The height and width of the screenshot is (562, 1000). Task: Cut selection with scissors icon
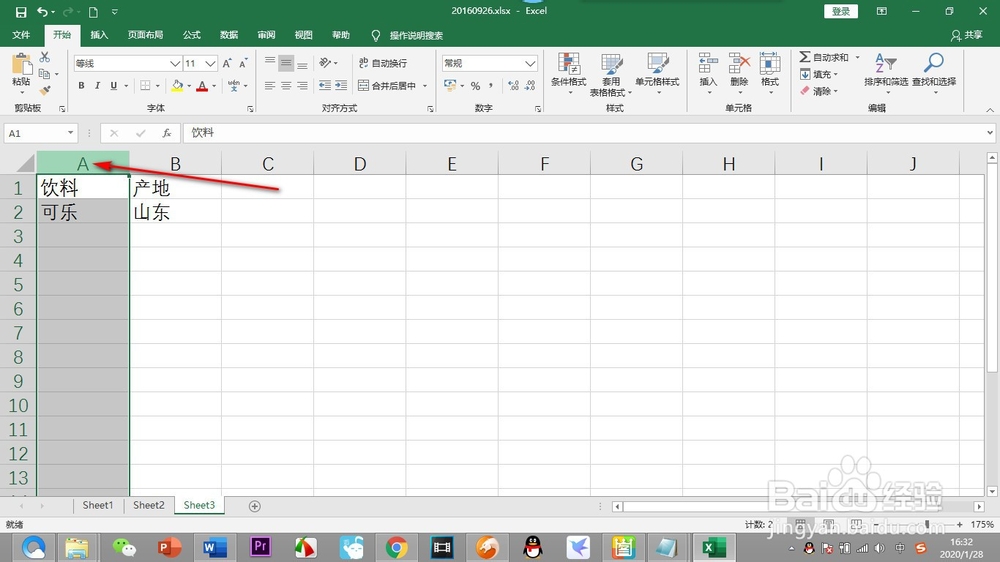(x=45, y=57)
